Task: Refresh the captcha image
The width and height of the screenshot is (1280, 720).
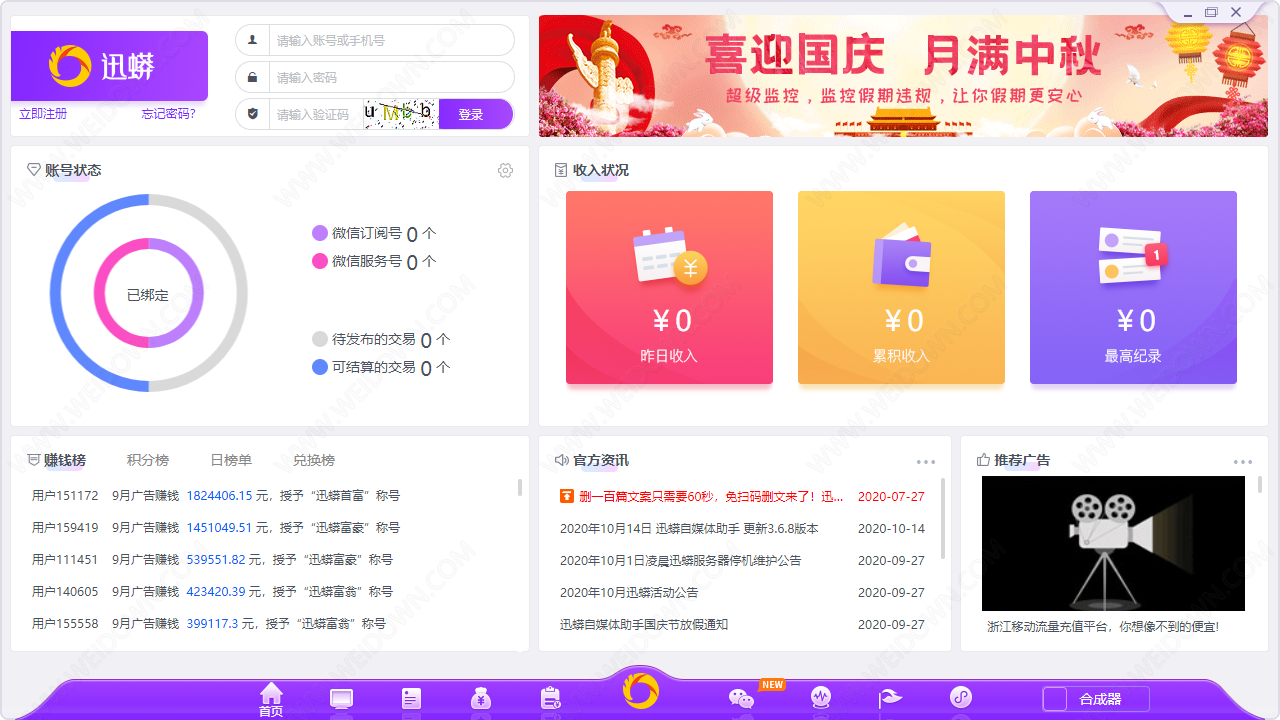Action: (401, 114)
